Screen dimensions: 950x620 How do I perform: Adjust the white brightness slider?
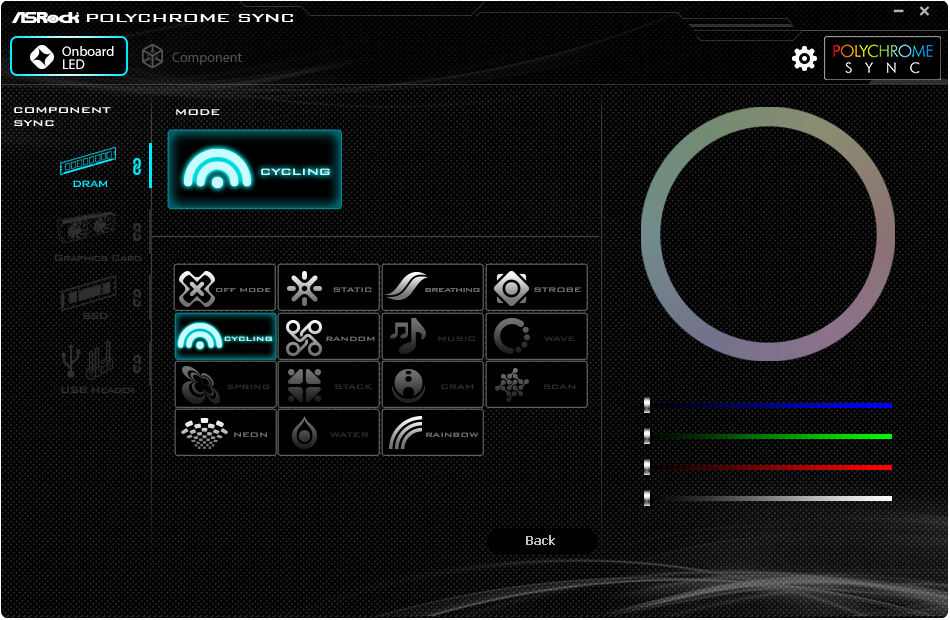pos(768,498)
